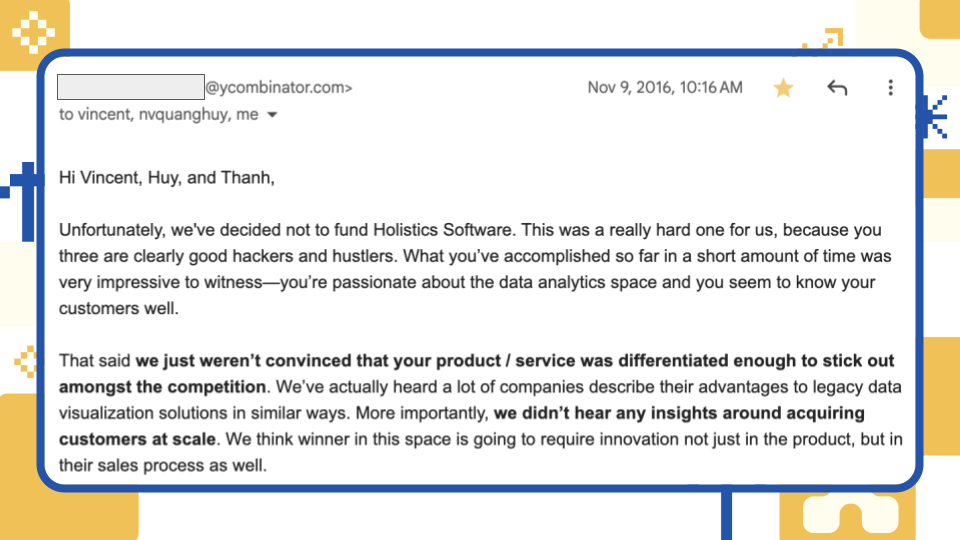This screenshot has width=960, height=540.
Task: Star this email from ycombinator.com
Action: click(x=783, y=88)
